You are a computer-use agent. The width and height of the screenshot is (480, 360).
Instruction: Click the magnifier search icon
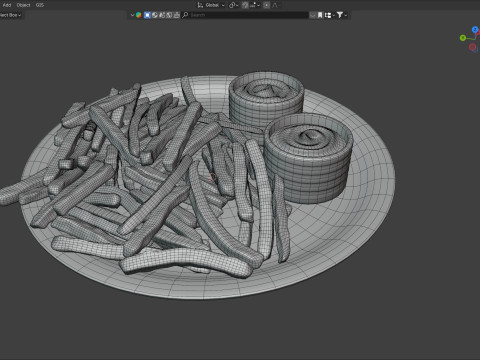(186, 15)
